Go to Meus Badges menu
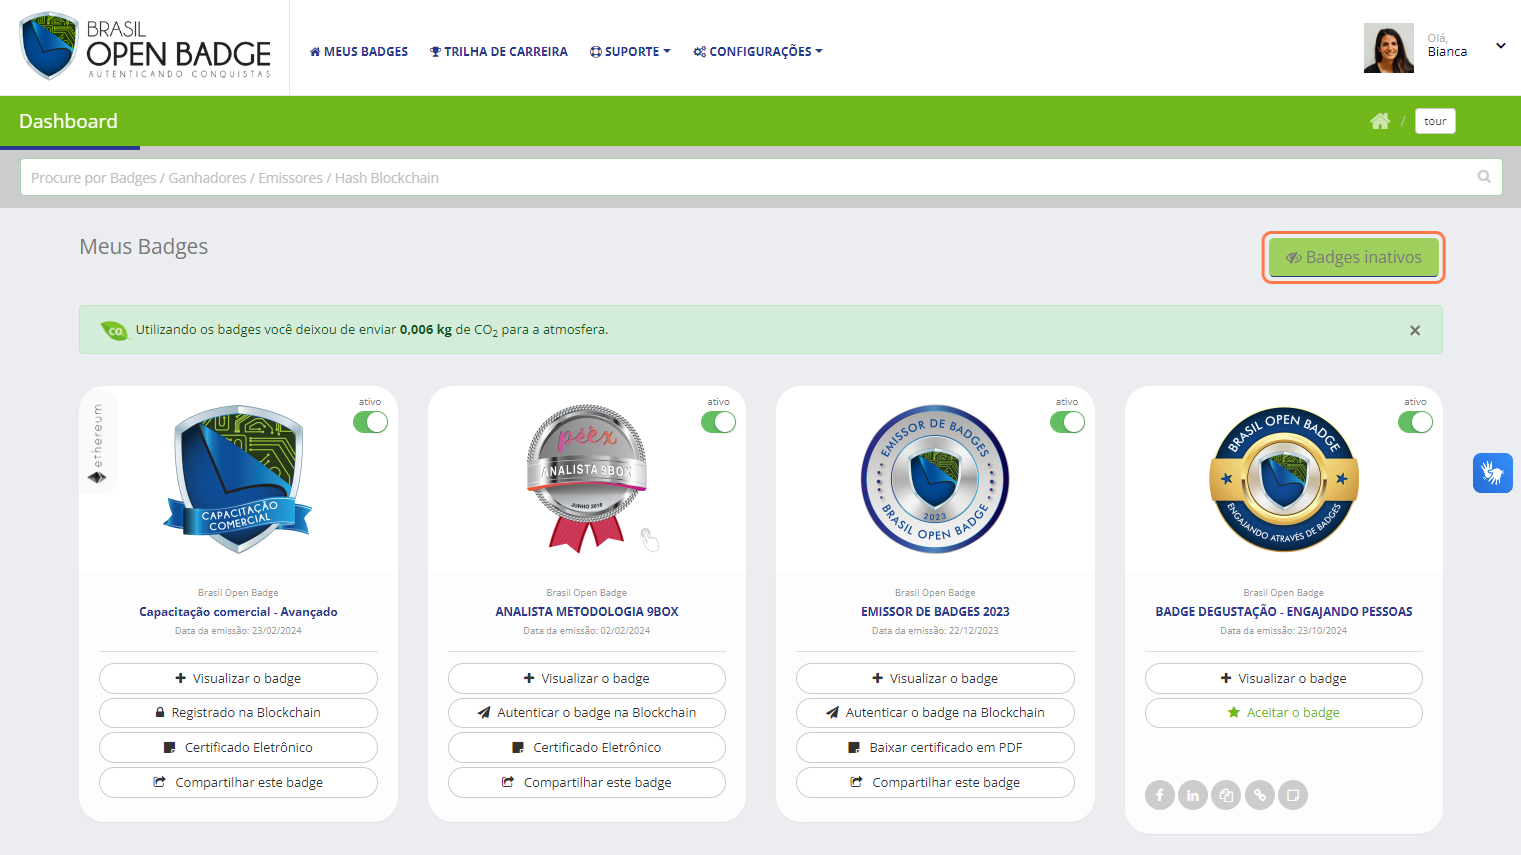This screenshot has height=855, width=1521. pyautogui.click(x=359, y=51)
